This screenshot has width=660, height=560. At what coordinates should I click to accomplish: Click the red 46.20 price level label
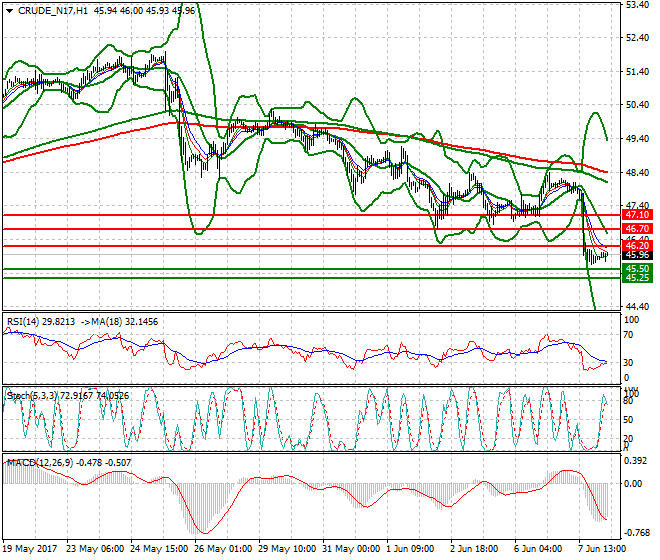[x=637, y=246]
